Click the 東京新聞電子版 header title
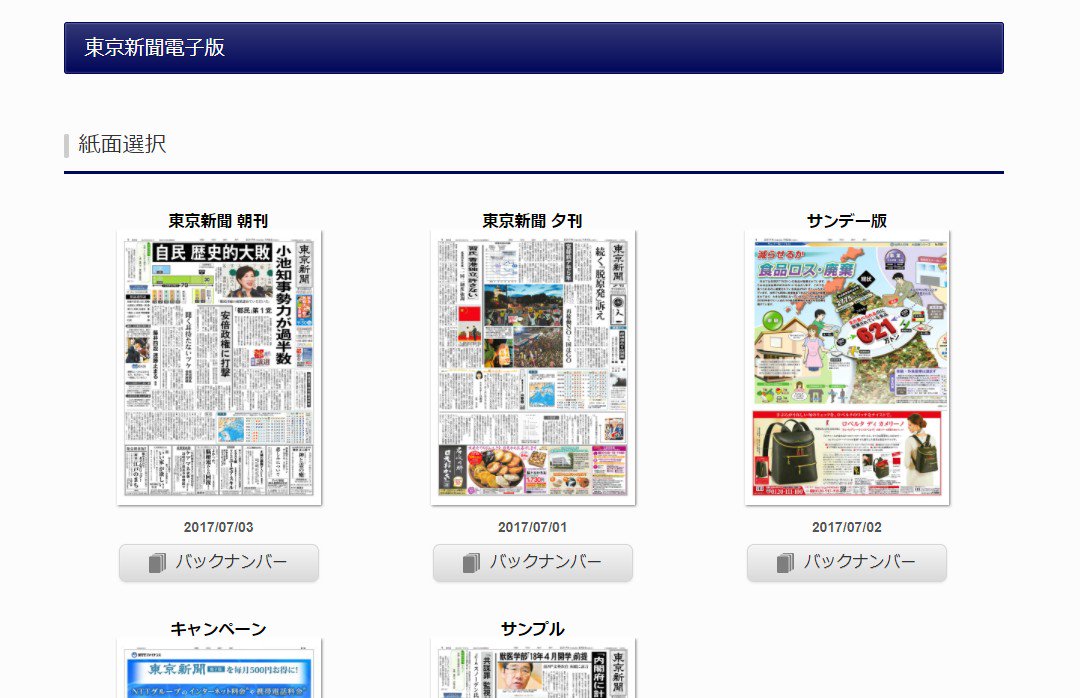The image size is (1080, 698). 154,47
